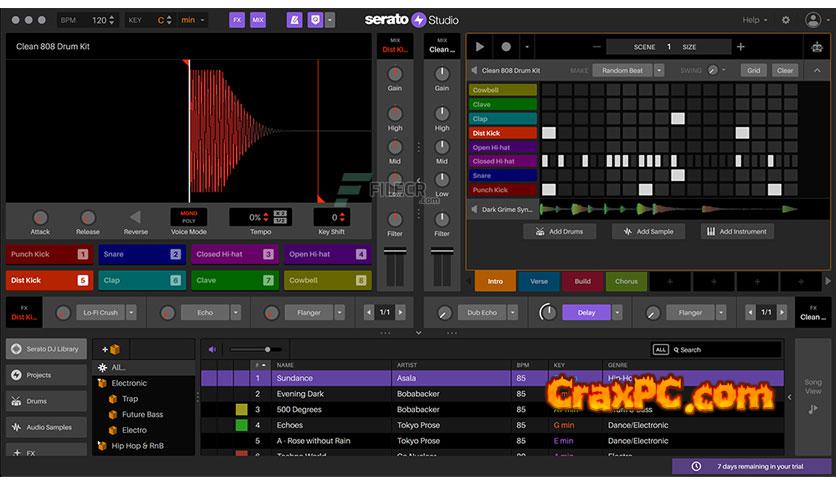836x484 pixels.
Task: Select the Verse scene tab
Action: (539, 282)
